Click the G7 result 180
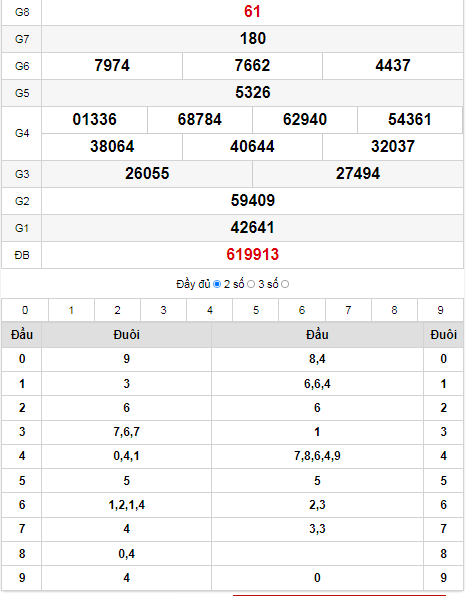The width and height of the screenshot is (468, 596). 253,39
